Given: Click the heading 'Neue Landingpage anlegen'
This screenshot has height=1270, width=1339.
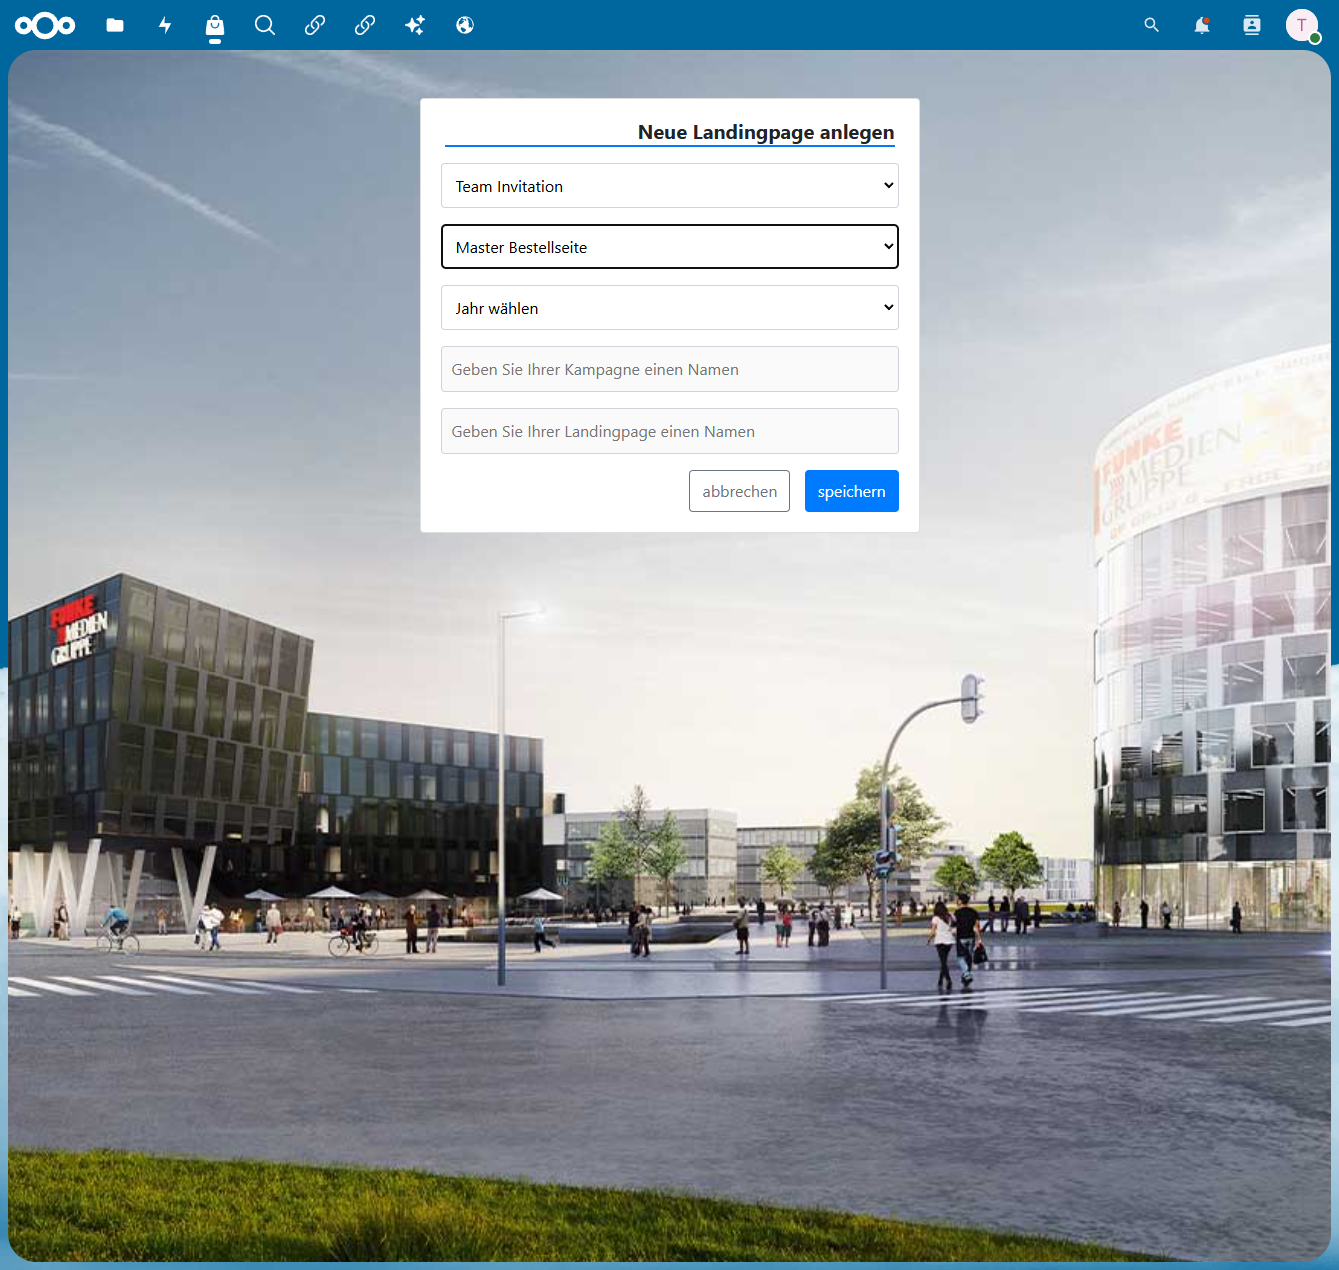Looking at the screenshot, I should 766,132.
